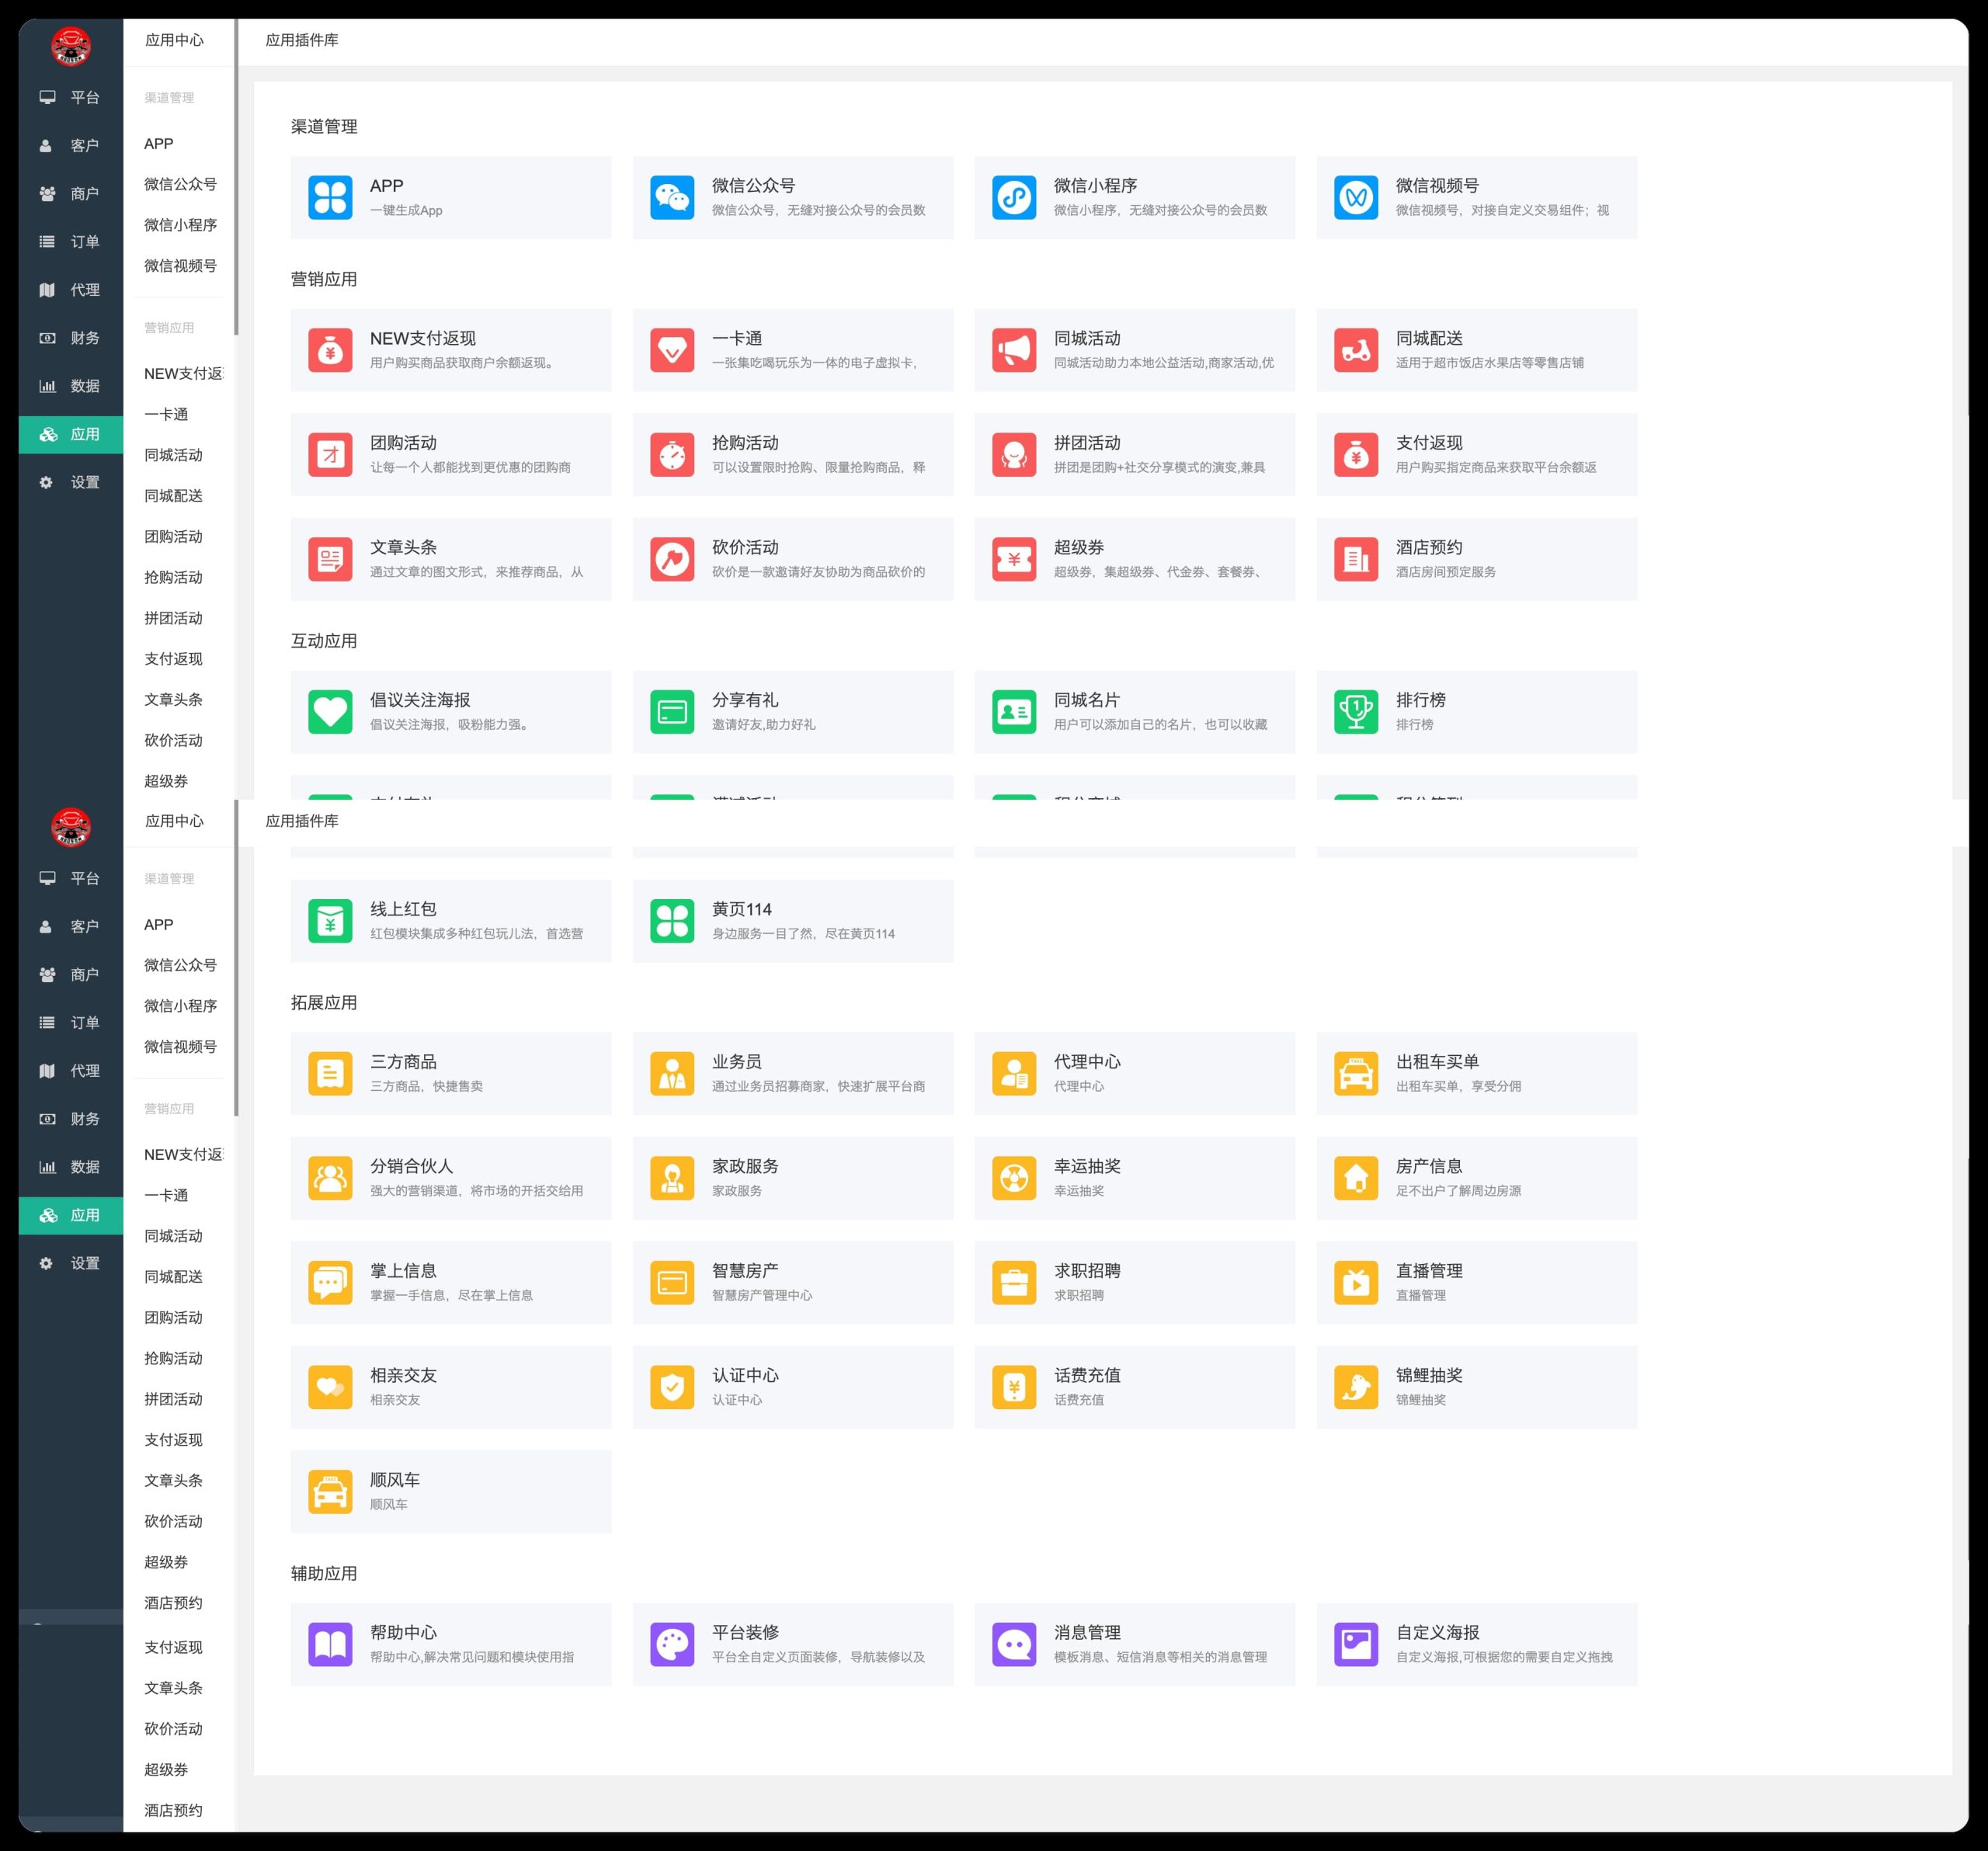This screenshot has height=1851, width=1988.
Task: Open the 微信小程序 mini program icon
Action: tap(1014, 197)
